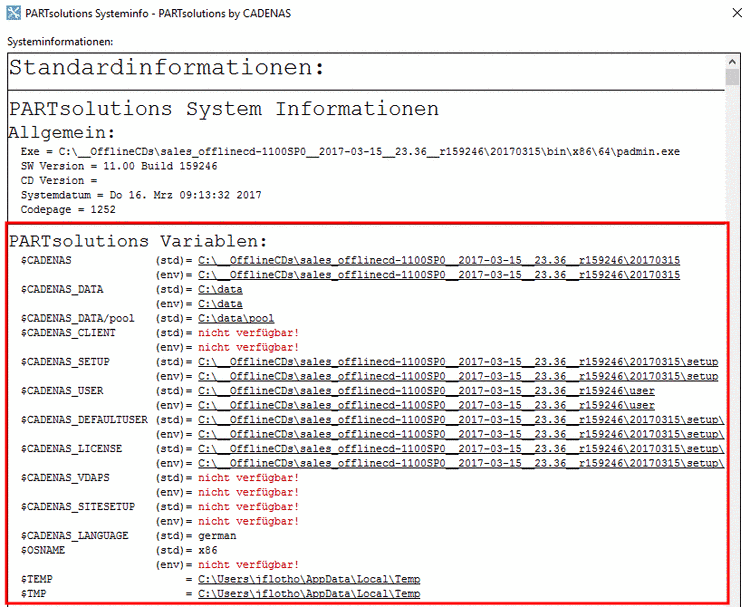Open the $CADENAS_DATA (env) C:\data link
Screen dimensions: 750x607
(x=220, y=304)
